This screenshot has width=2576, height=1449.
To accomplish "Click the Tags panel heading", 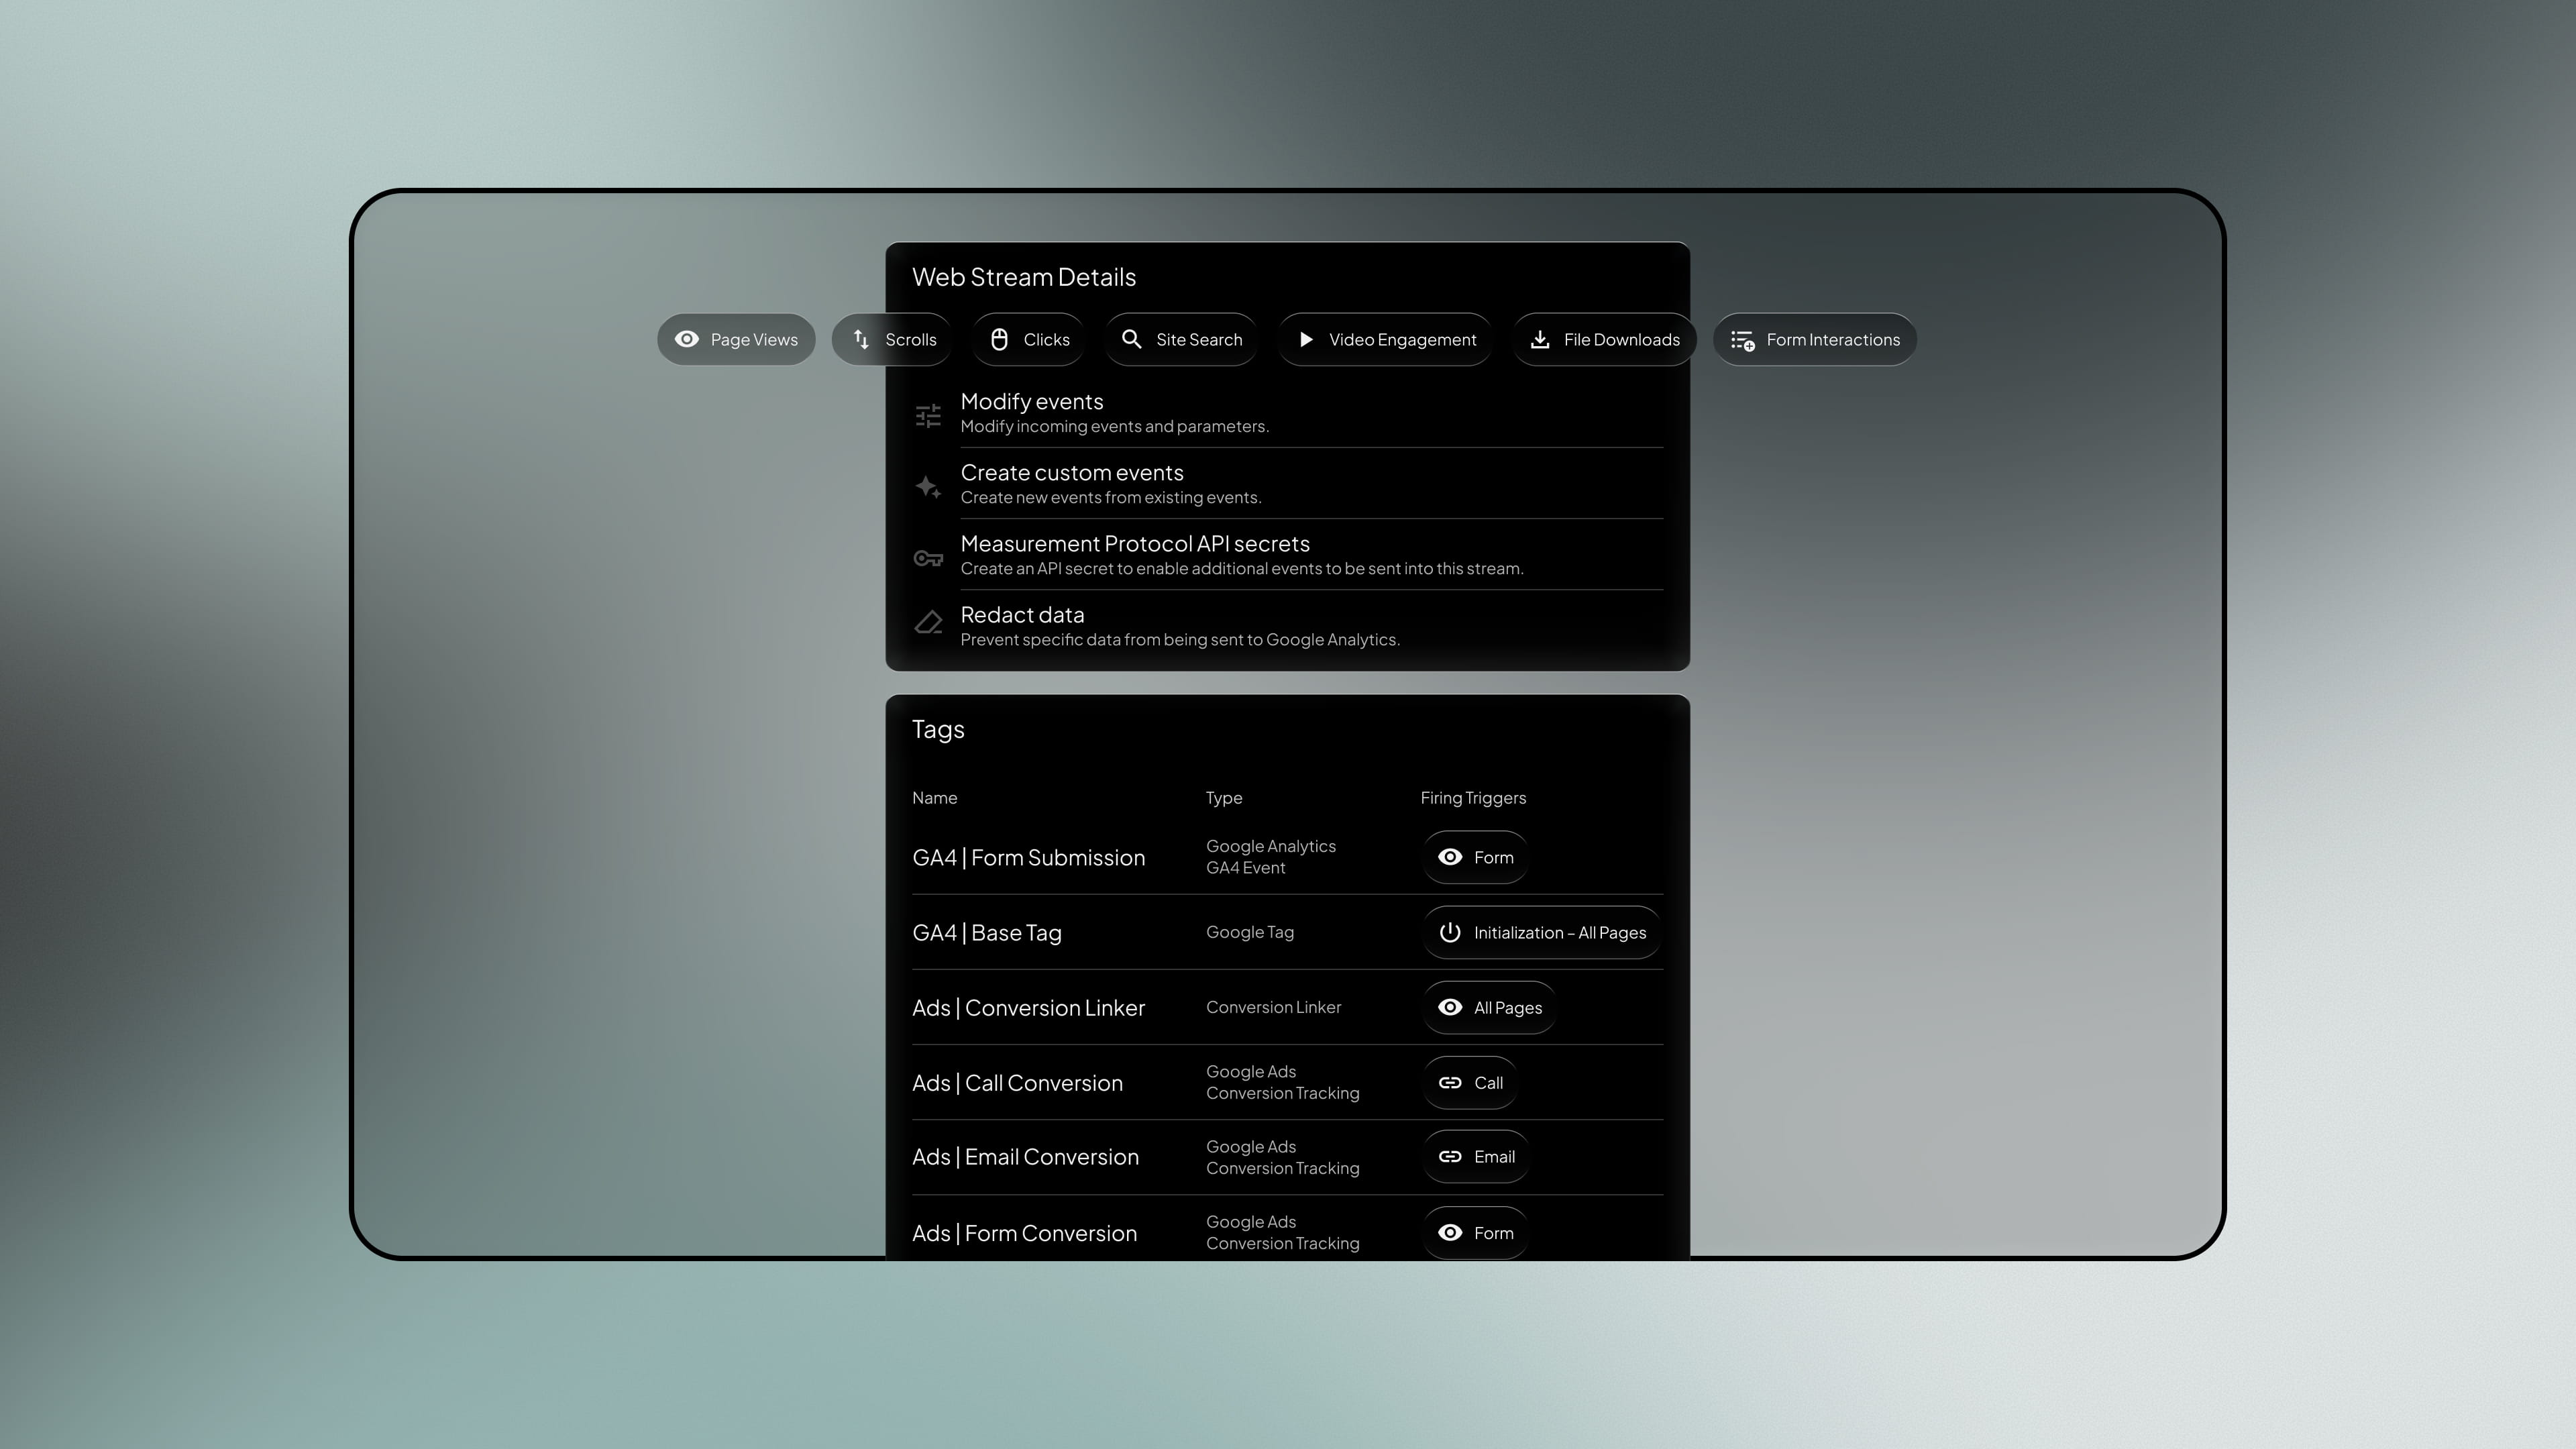I will coord(938,729).
